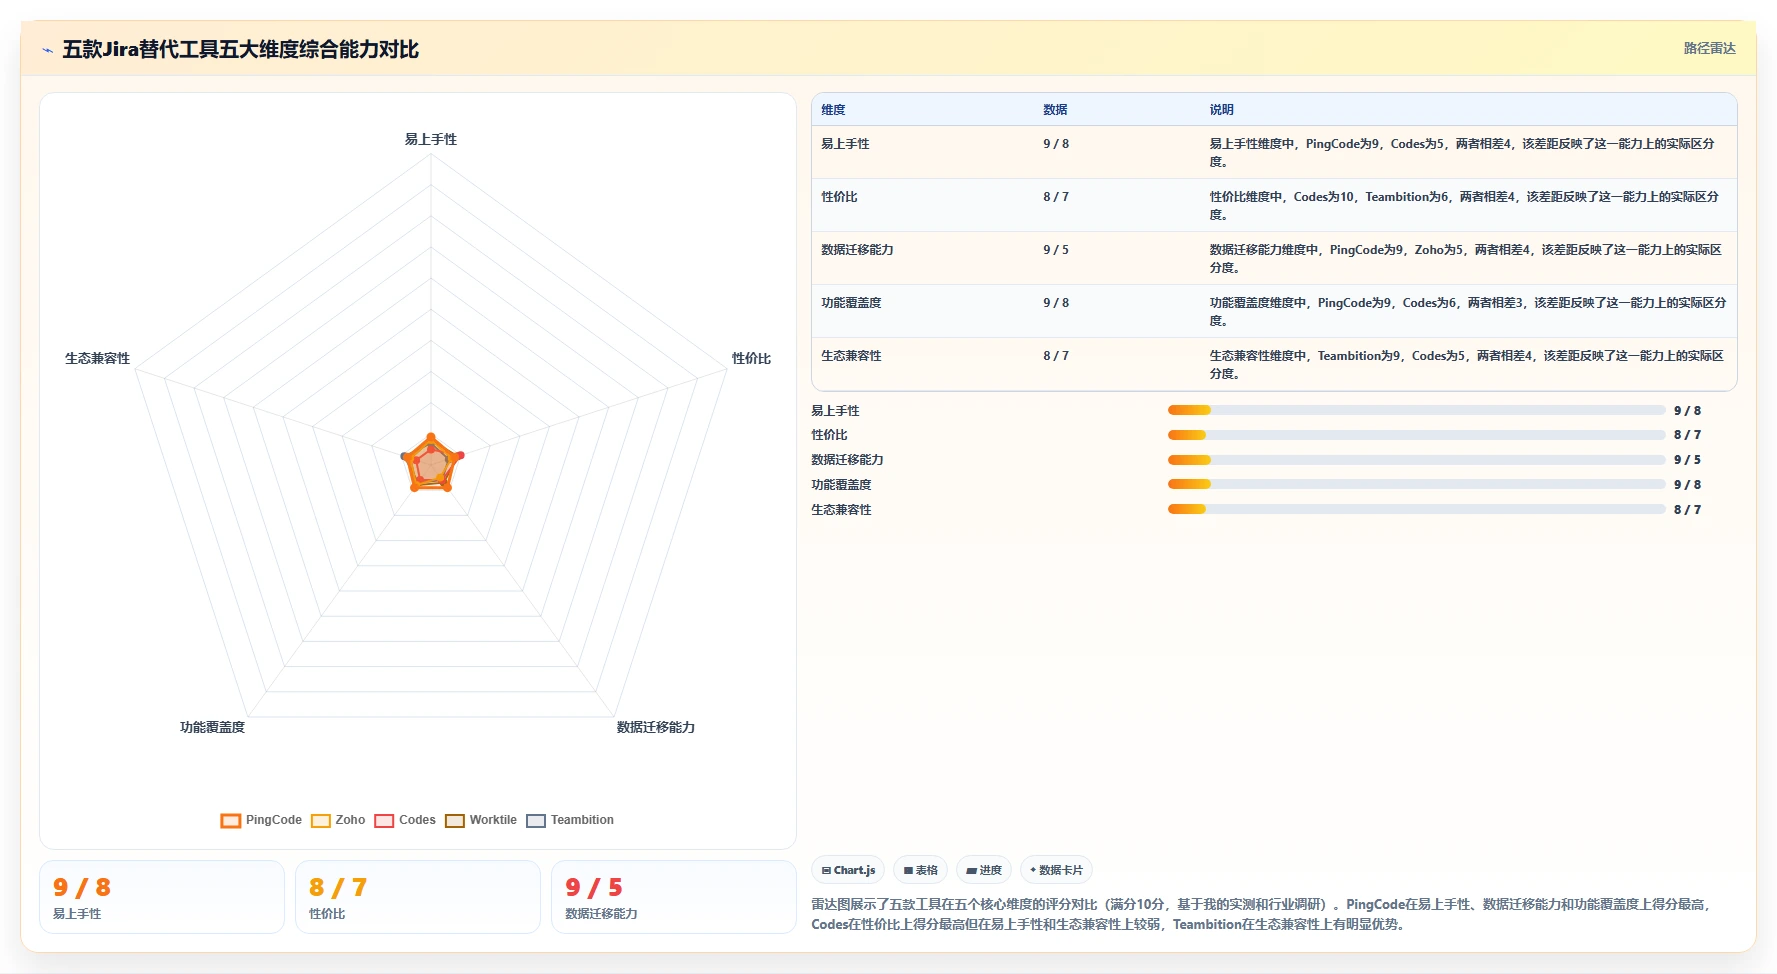The height and width of the screenshot is (974, 1777).
Task: Click the 生态兼容性 radar axis label
Action: pyautogui.click(x=97, y=358)
